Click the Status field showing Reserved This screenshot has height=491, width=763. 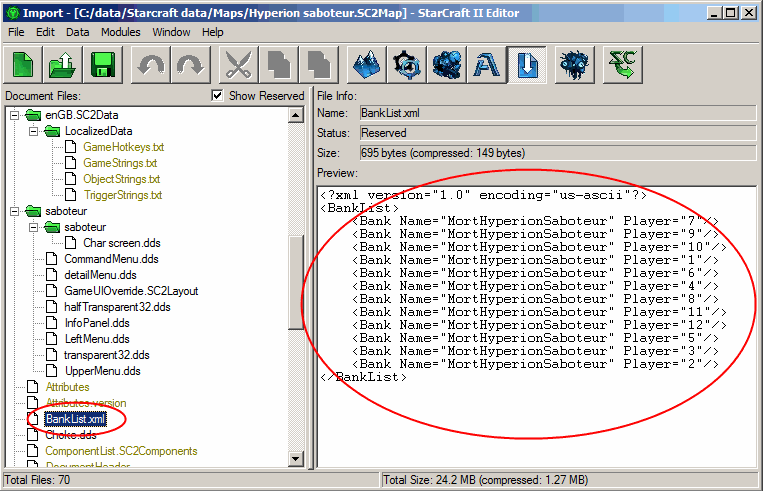pos(558,133)
